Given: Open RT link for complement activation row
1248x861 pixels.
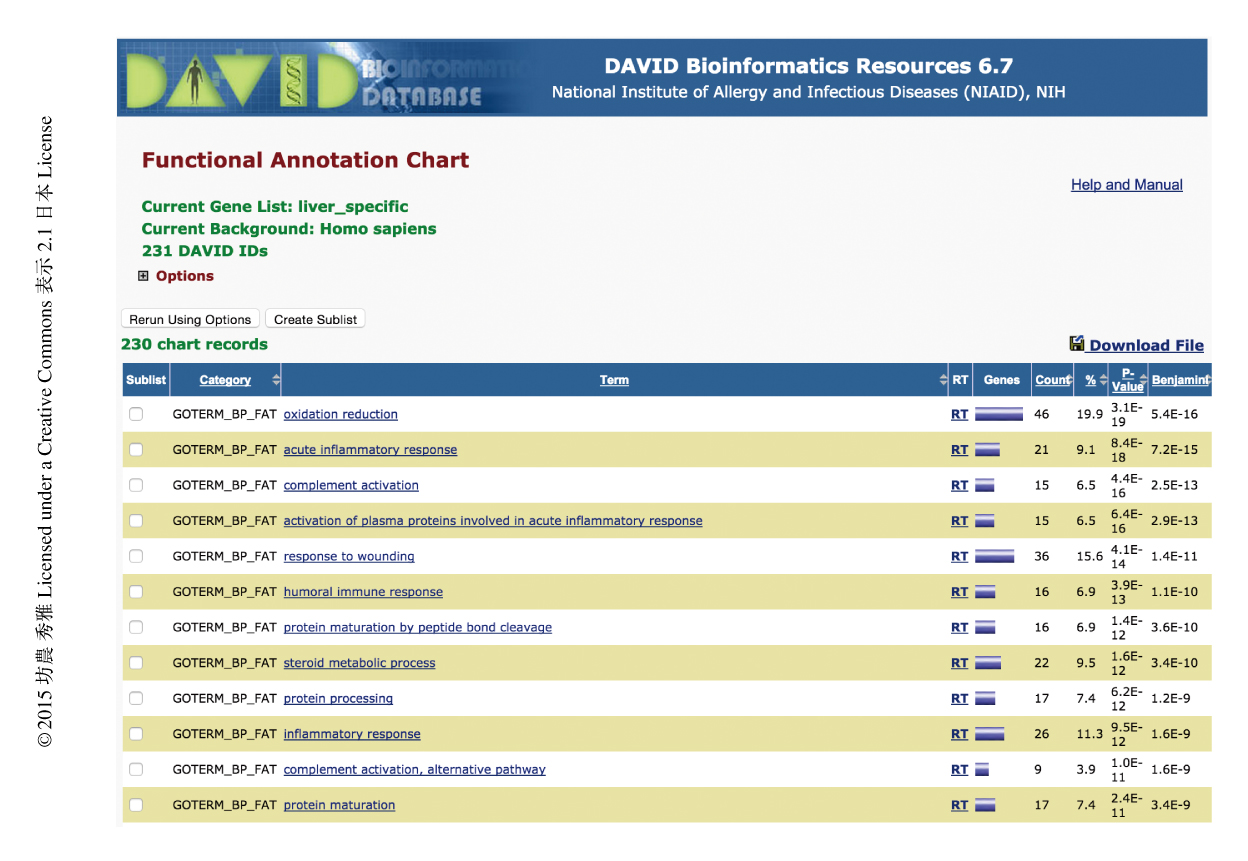Looking at the screenshot, I should pyautogui.click(x=959, y=486).
